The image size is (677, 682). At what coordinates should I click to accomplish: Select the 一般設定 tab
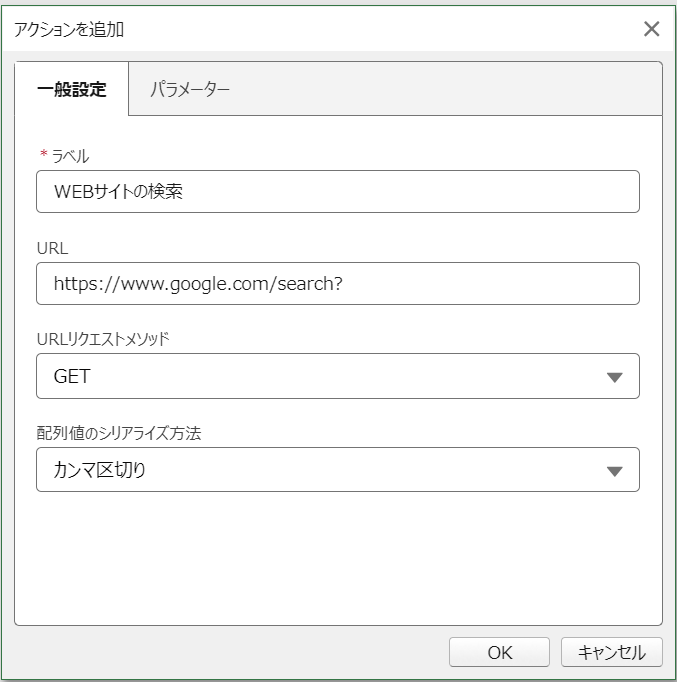72,89
